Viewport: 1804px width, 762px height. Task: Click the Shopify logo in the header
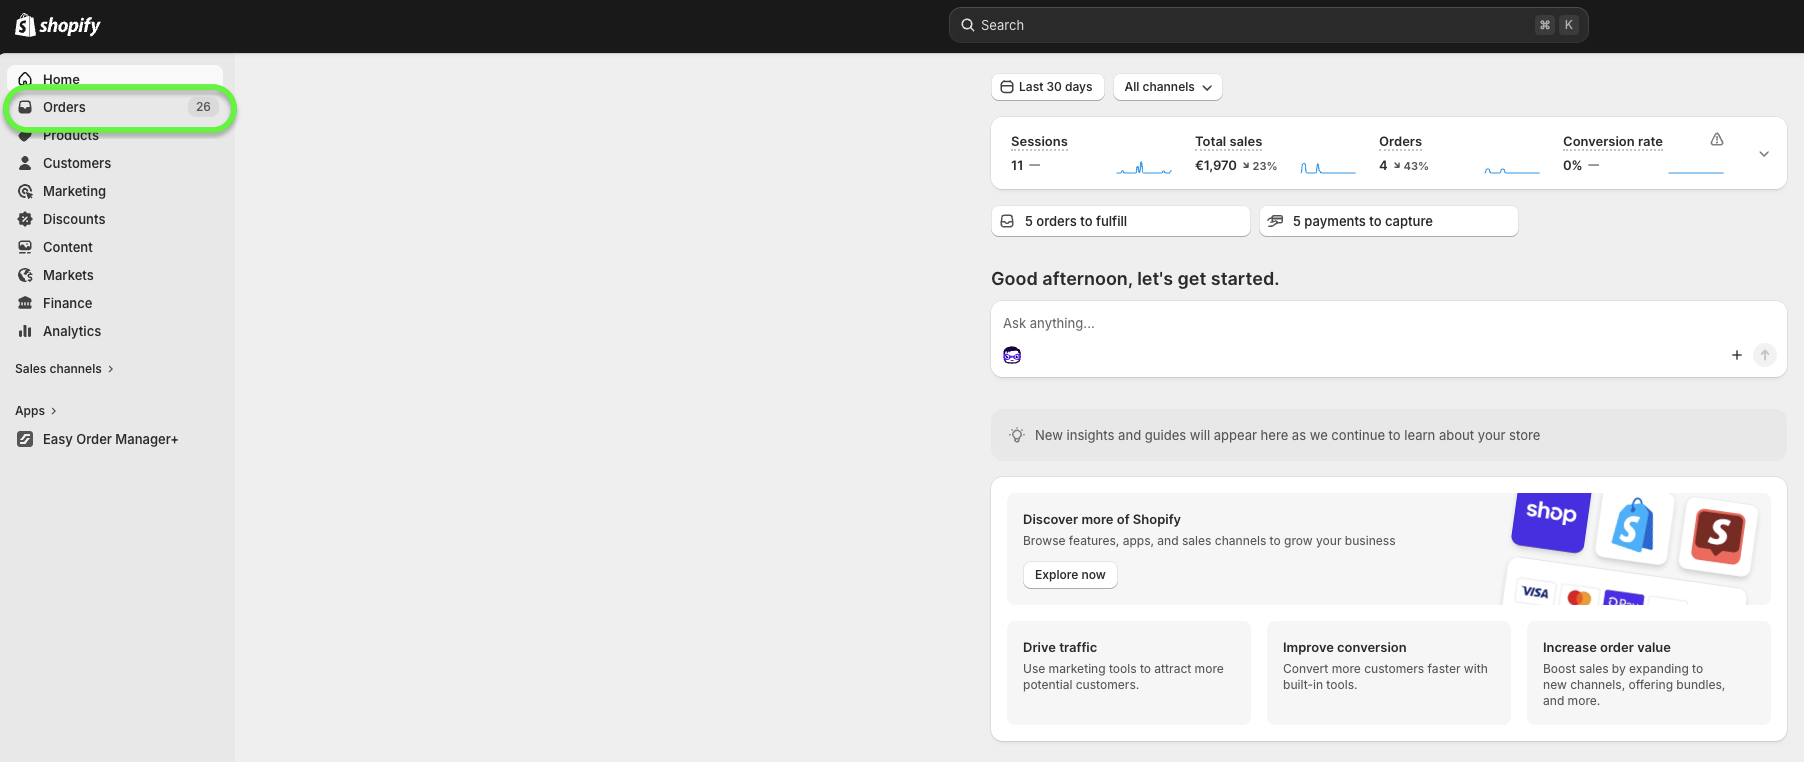tap(58, 25)
